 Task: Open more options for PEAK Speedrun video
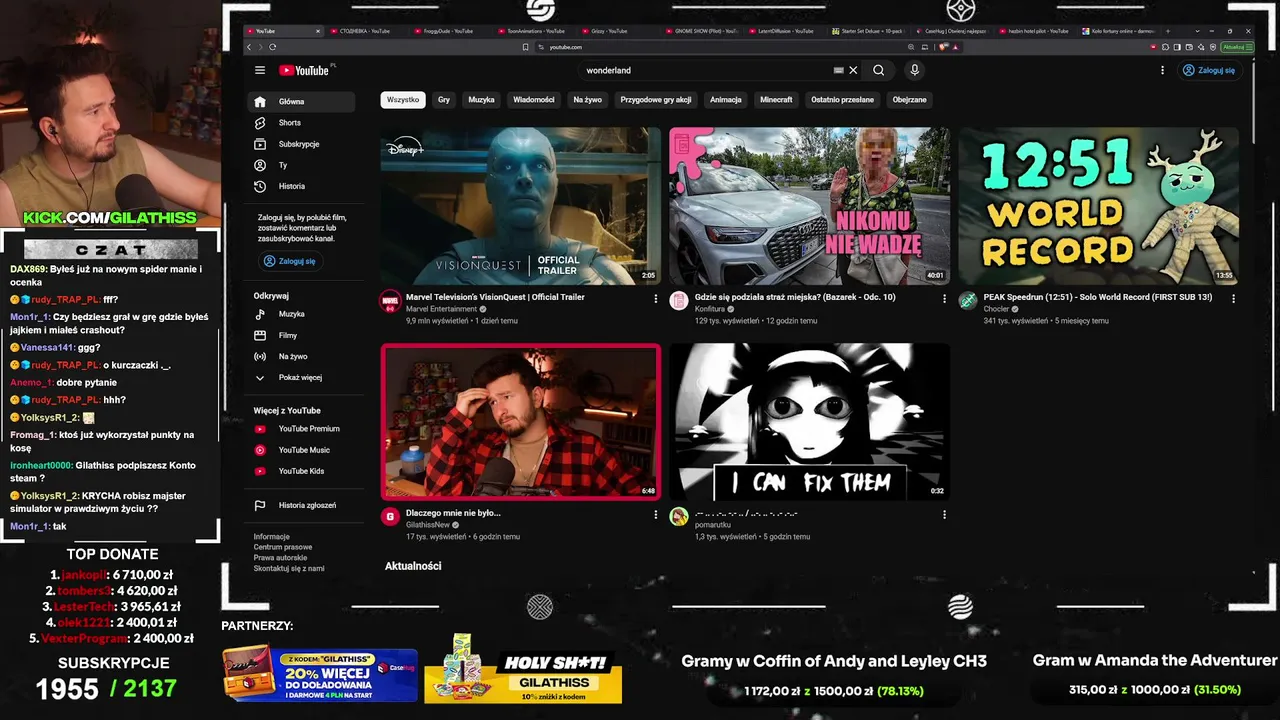point(1233,298)
